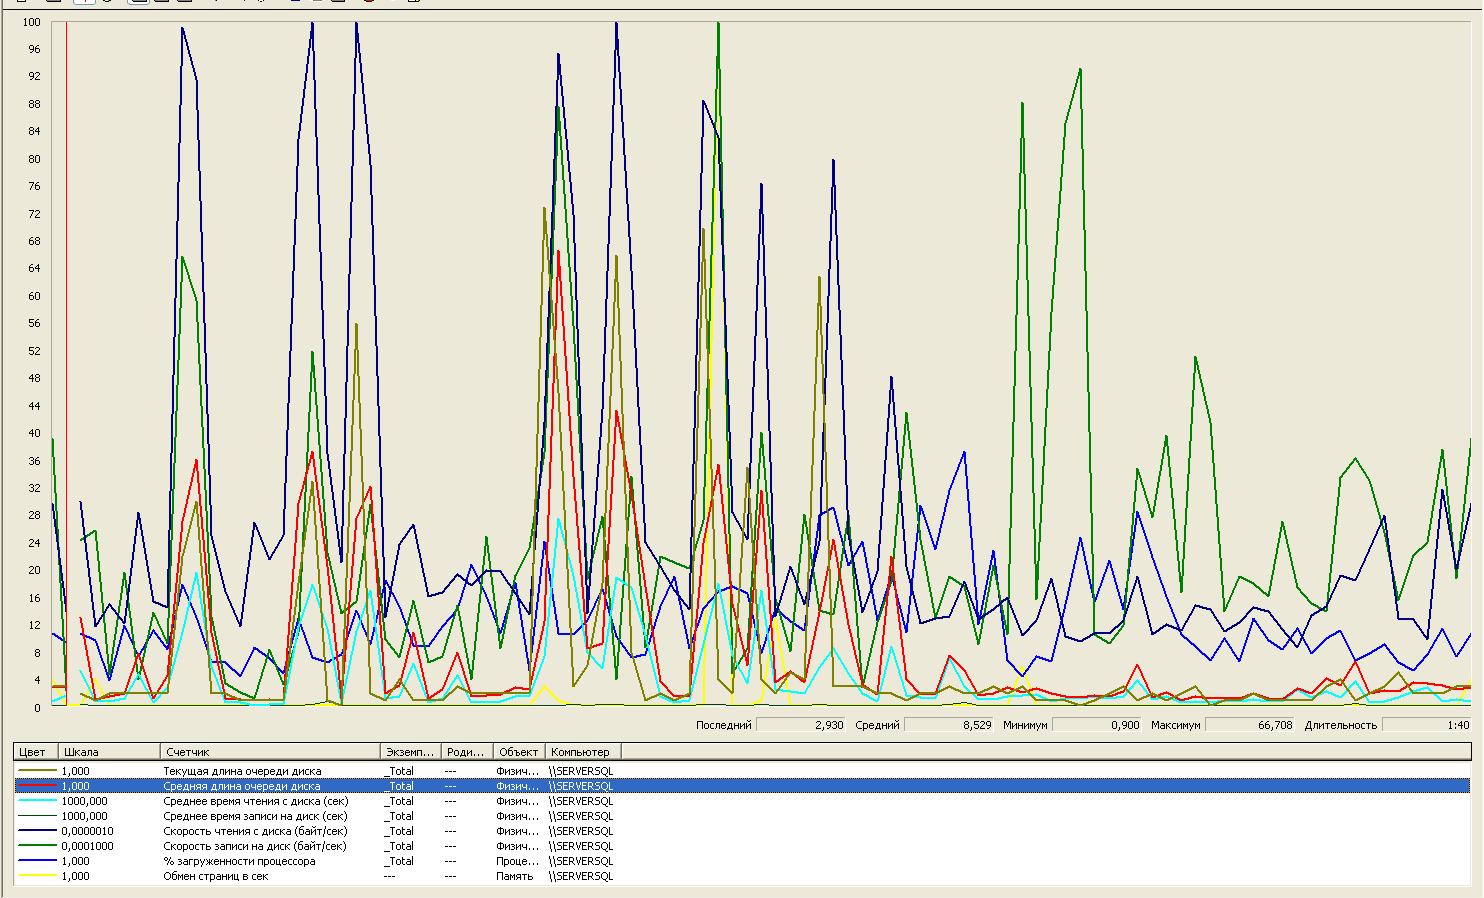Click the "Счетчик" column header
The width and height of the screenshot is (1484, 898).
(x=270, y=751)
